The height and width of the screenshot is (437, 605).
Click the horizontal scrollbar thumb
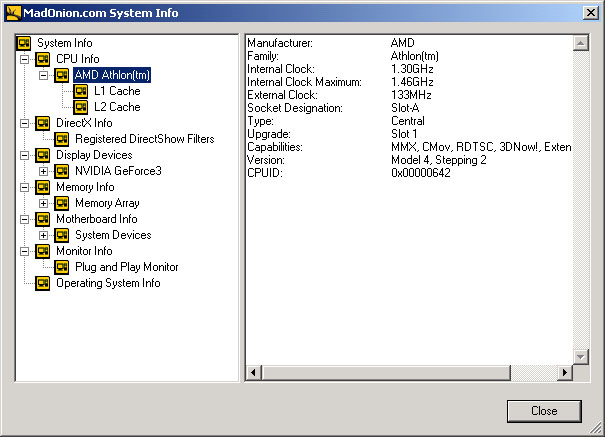pos(386,373)
